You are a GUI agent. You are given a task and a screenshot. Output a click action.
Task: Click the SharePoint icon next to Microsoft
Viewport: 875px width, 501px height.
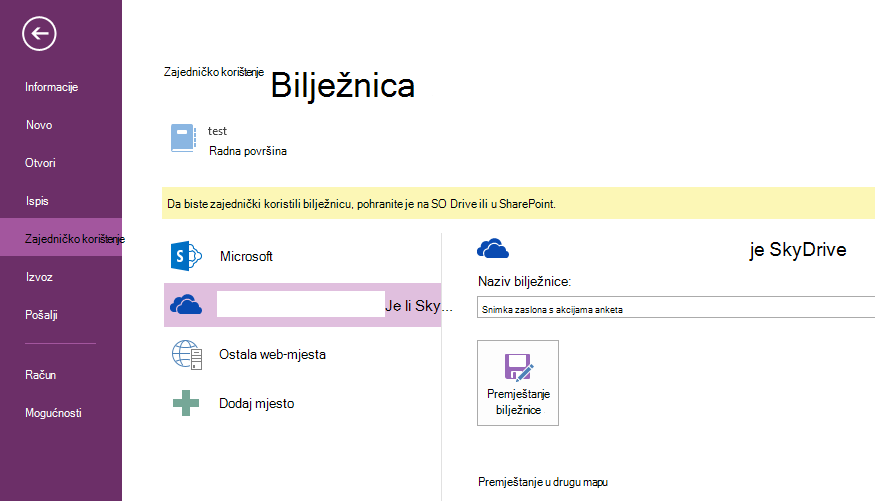[186, 256]
